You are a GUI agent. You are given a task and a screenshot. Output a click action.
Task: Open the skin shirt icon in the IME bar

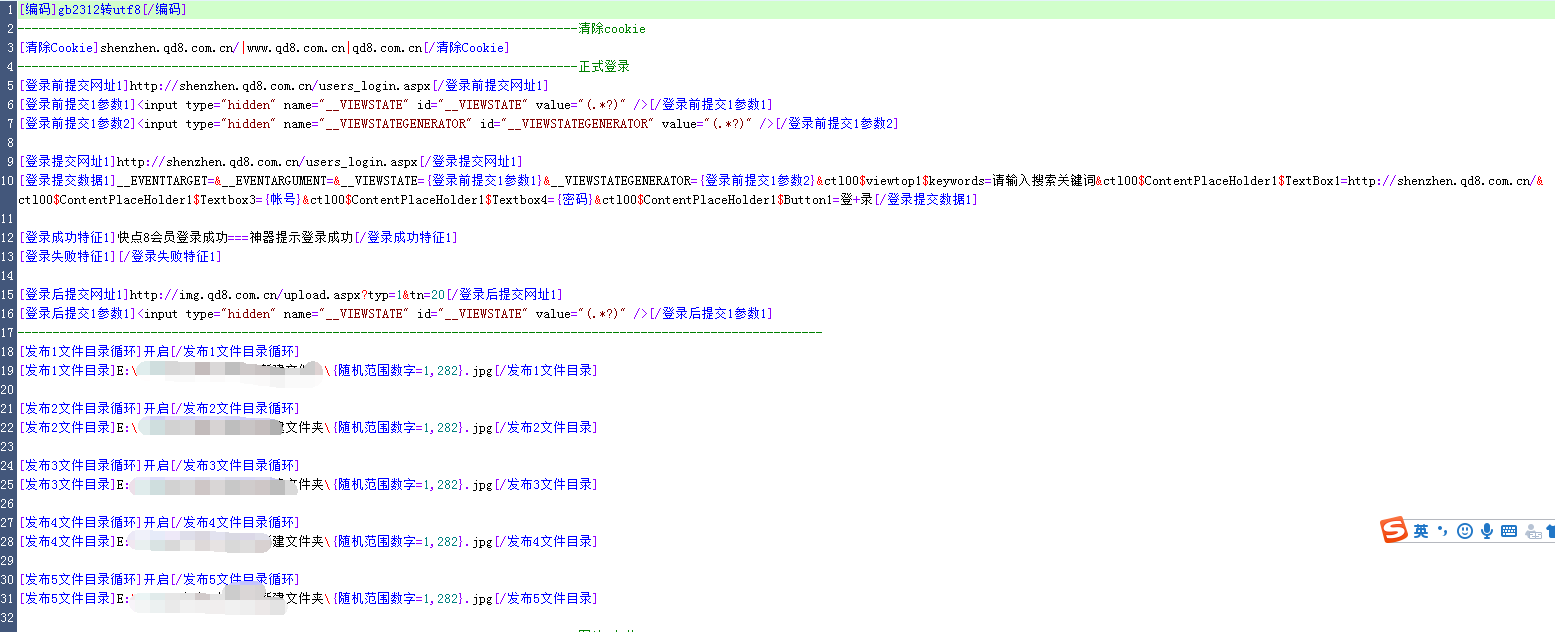point(1550,531)
